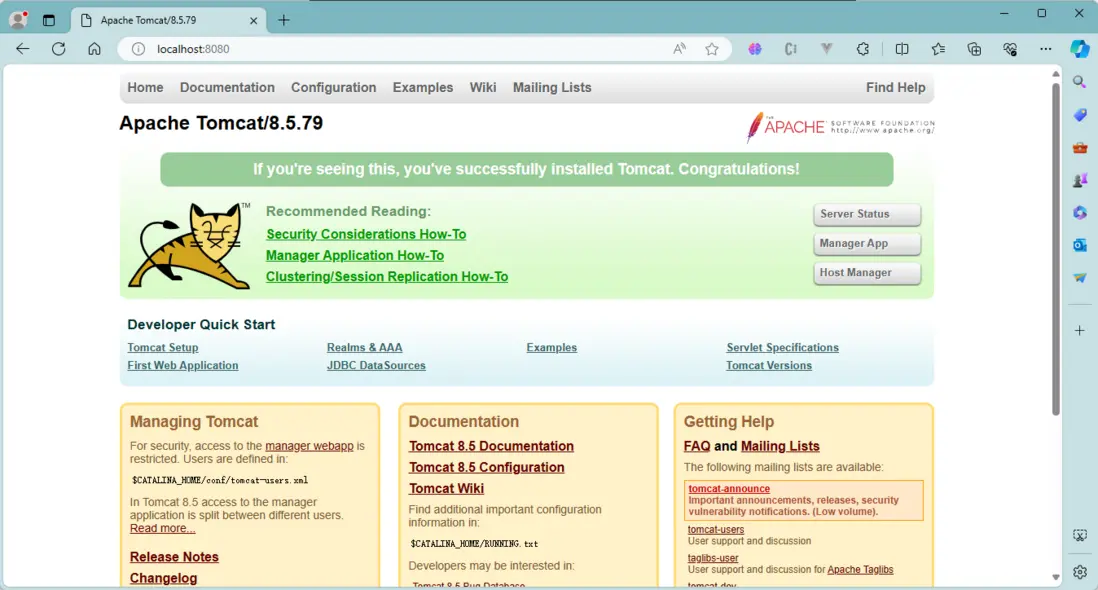Open Clustering/Session Replication How-To link
This screenshot has width=1098, height=590.
pyautogui.click(x=387, y=276)
